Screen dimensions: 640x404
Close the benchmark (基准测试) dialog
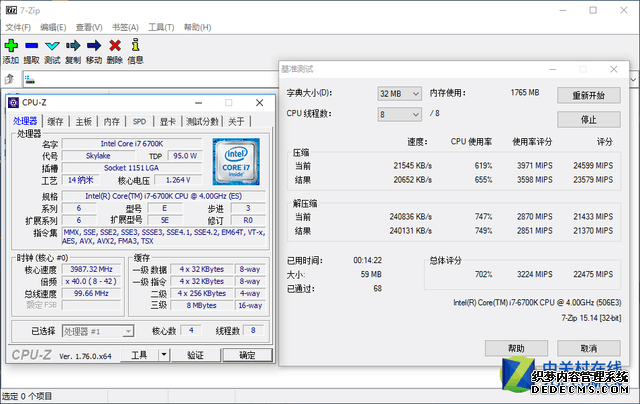click(x=613, y=69)
